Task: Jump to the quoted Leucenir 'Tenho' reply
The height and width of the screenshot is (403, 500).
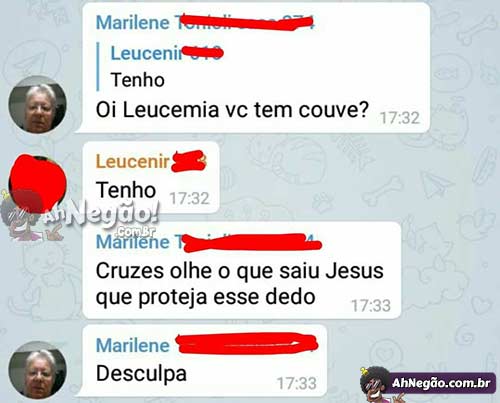Action: [x=160, y=67]
